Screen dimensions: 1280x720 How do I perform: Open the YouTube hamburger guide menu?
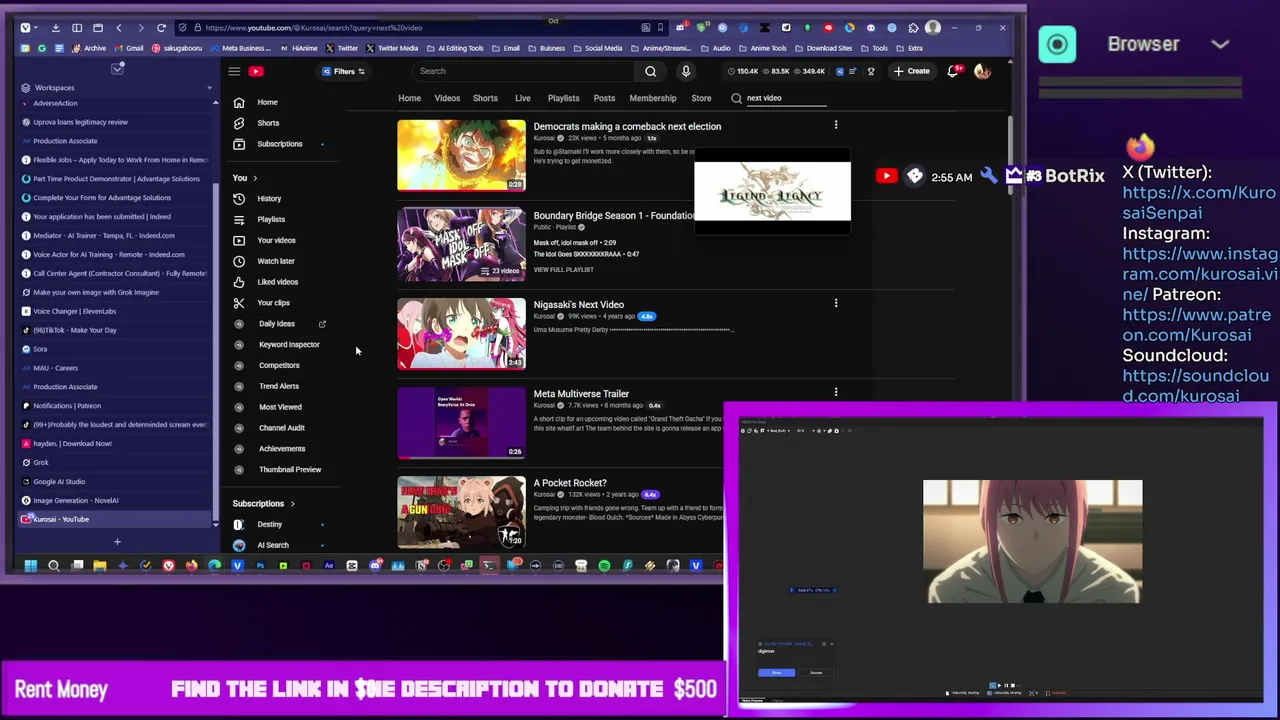coord(234,71)
